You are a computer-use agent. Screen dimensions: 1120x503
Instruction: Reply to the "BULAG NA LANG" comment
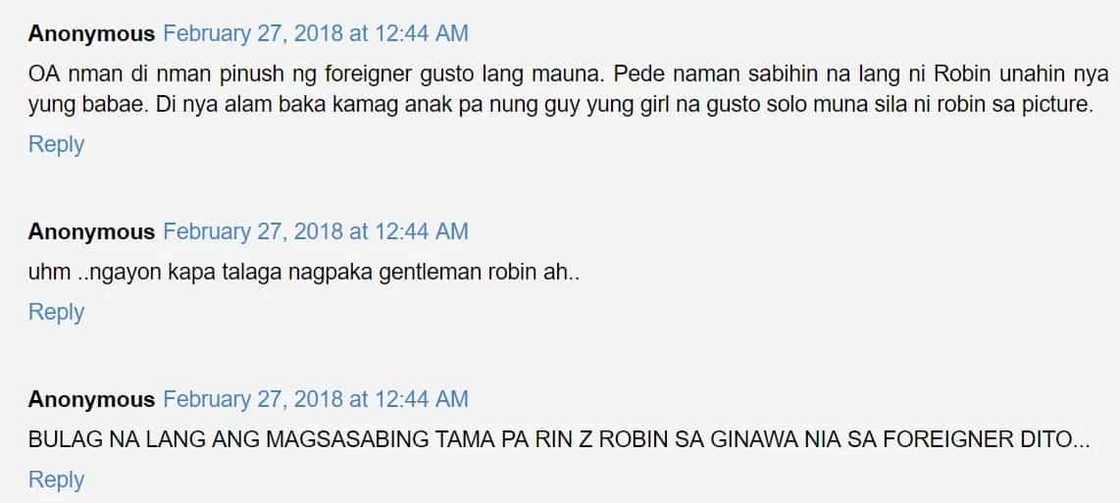[x=56, y=480]
